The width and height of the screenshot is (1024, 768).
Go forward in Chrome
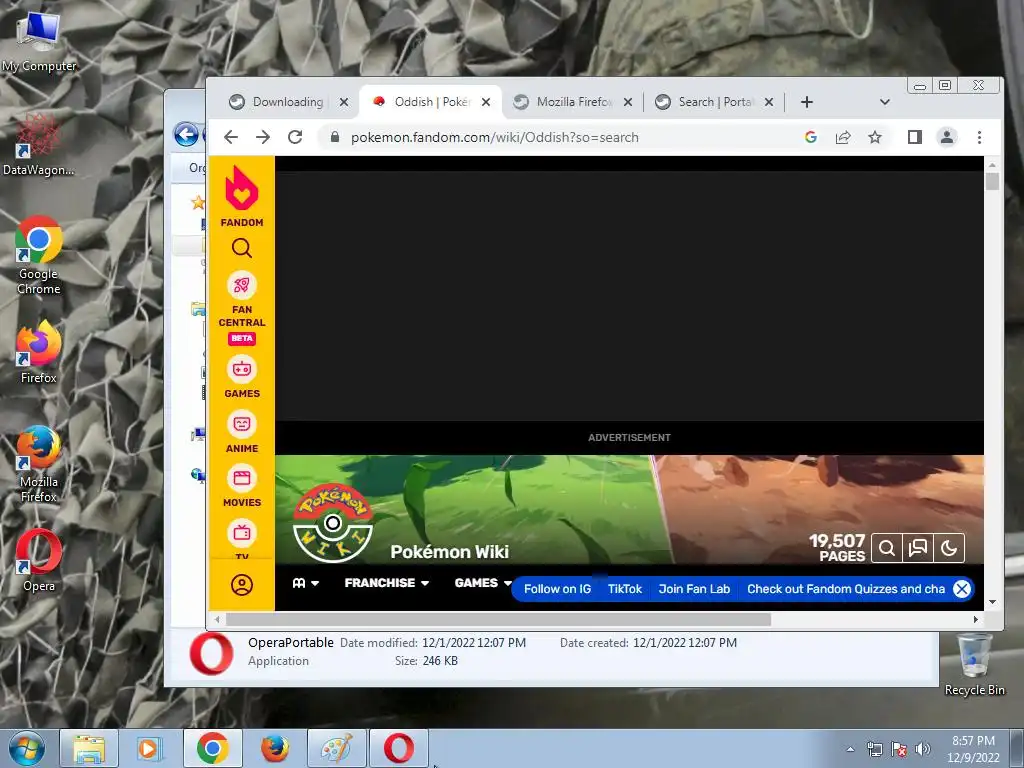263,137
